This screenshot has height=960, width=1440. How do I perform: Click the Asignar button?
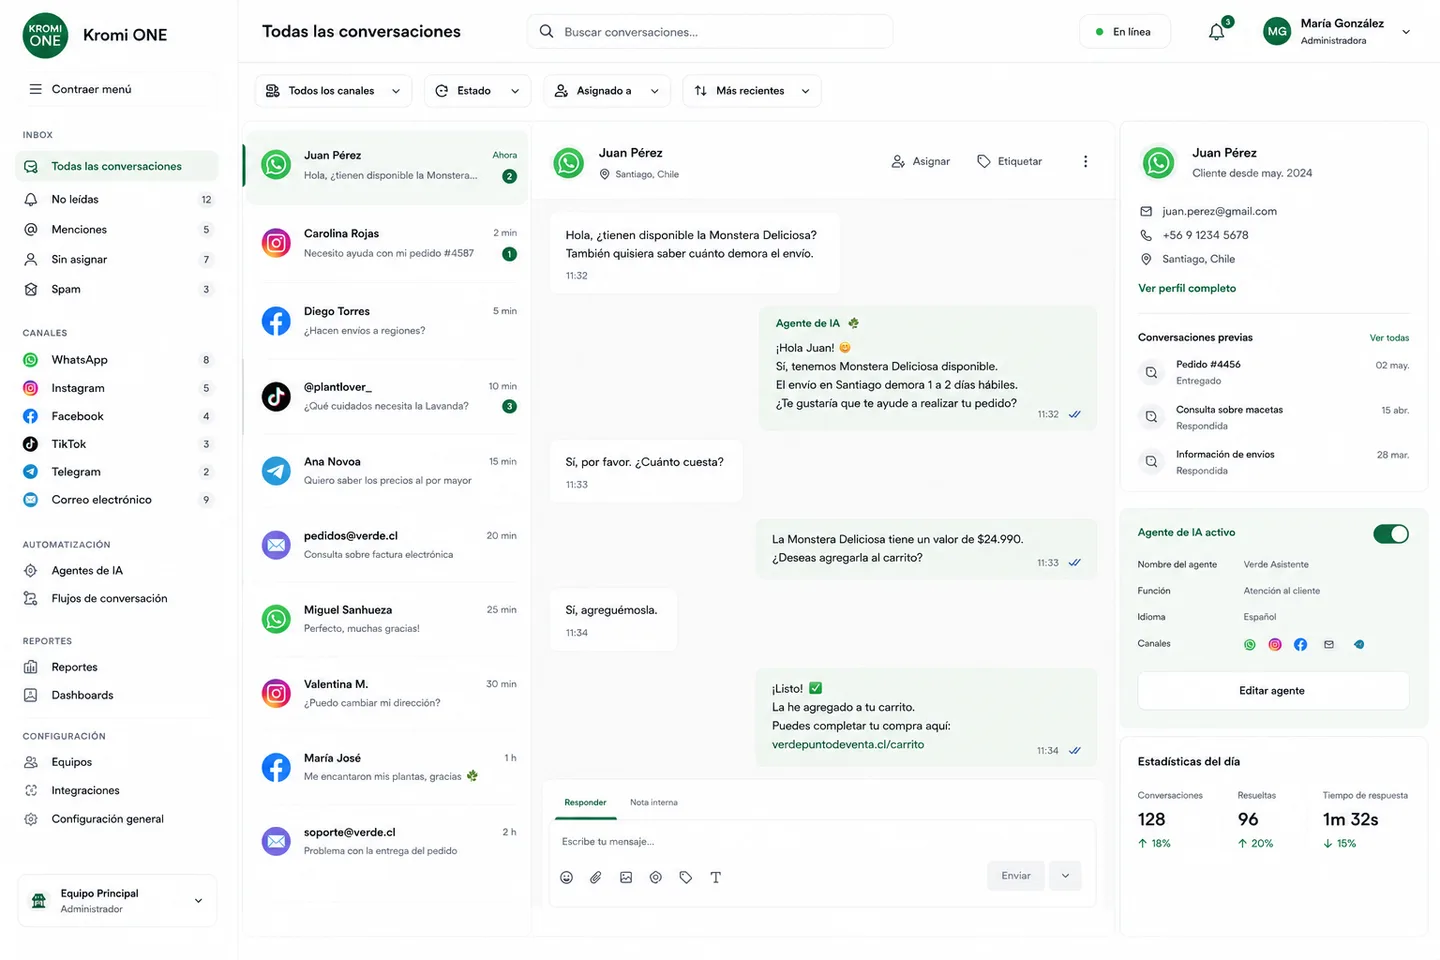(921, 161)
